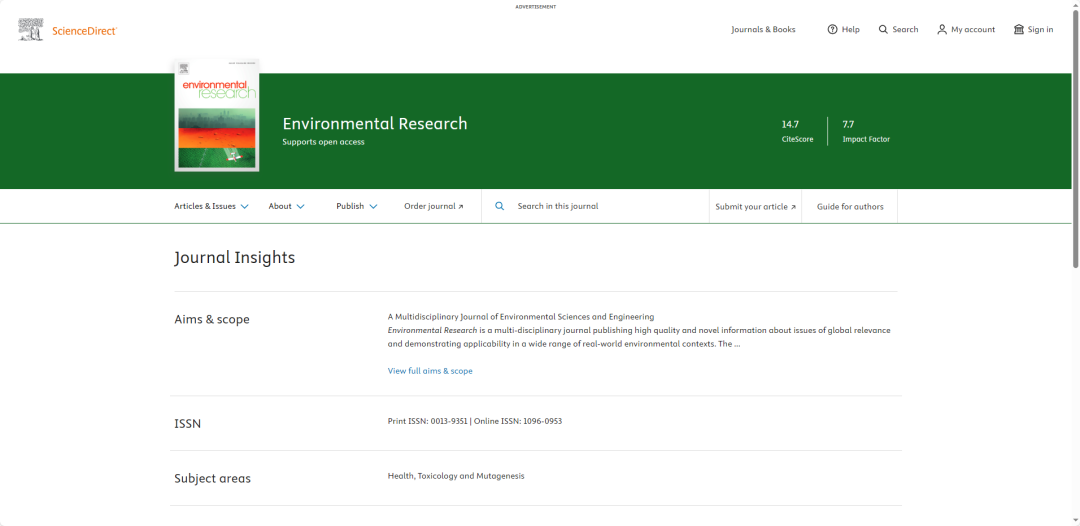Screen dimensions: 1080x526
Task: Click the Search label in header
Action: click(905, 30)
